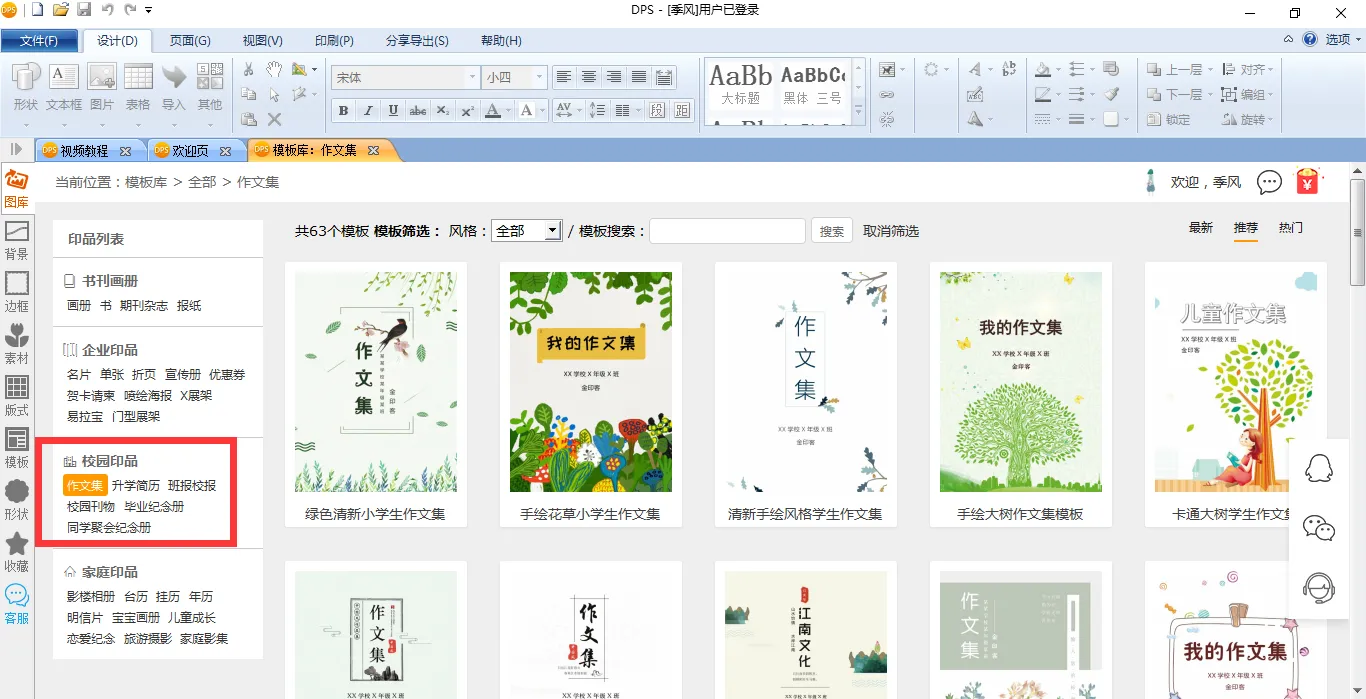This screenshot has height=699, width=1366.
Task: Open the 小四 font size dropdown
Action: 540,77
